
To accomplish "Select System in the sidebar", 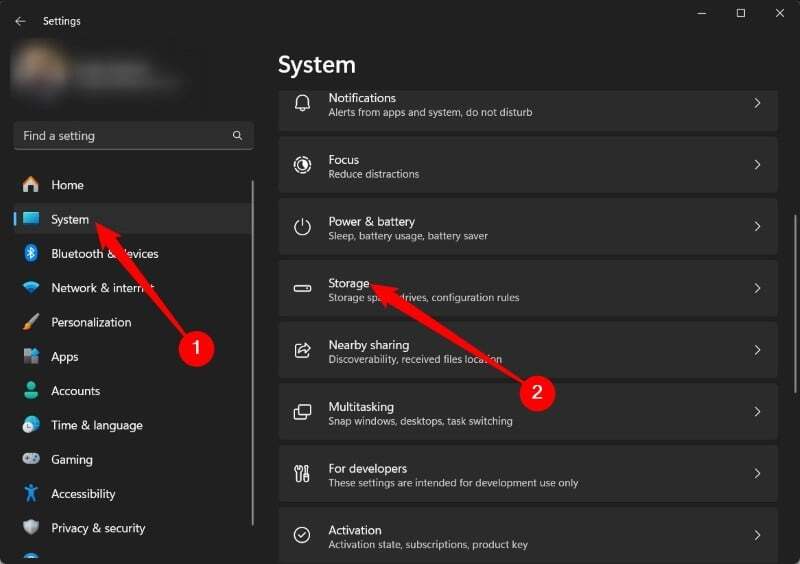I will point(133,219).
